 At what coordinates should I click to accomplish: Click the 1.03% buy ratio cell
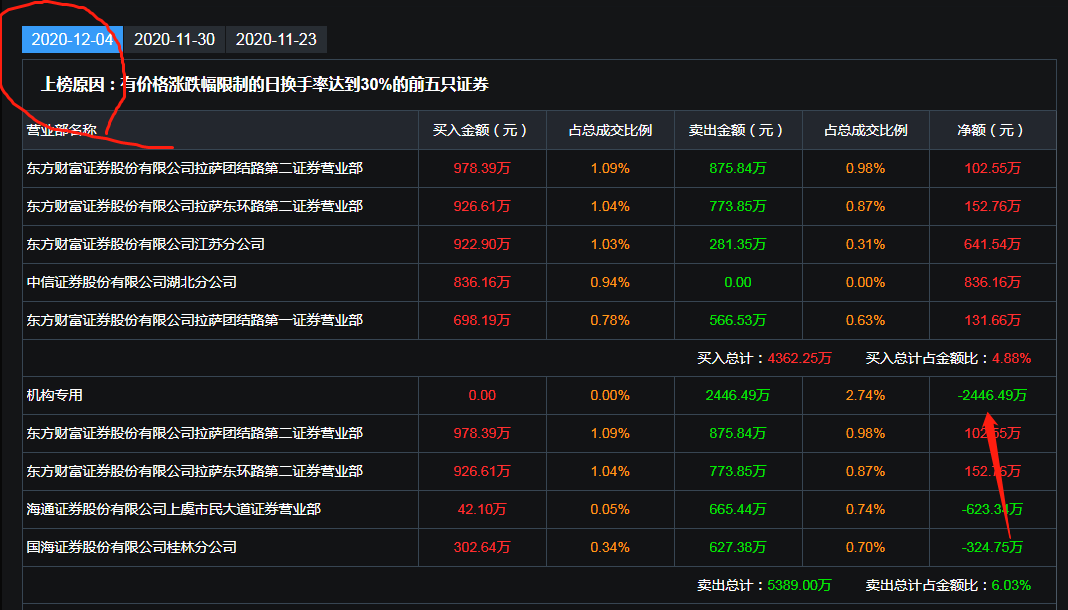tap(610, 244)
